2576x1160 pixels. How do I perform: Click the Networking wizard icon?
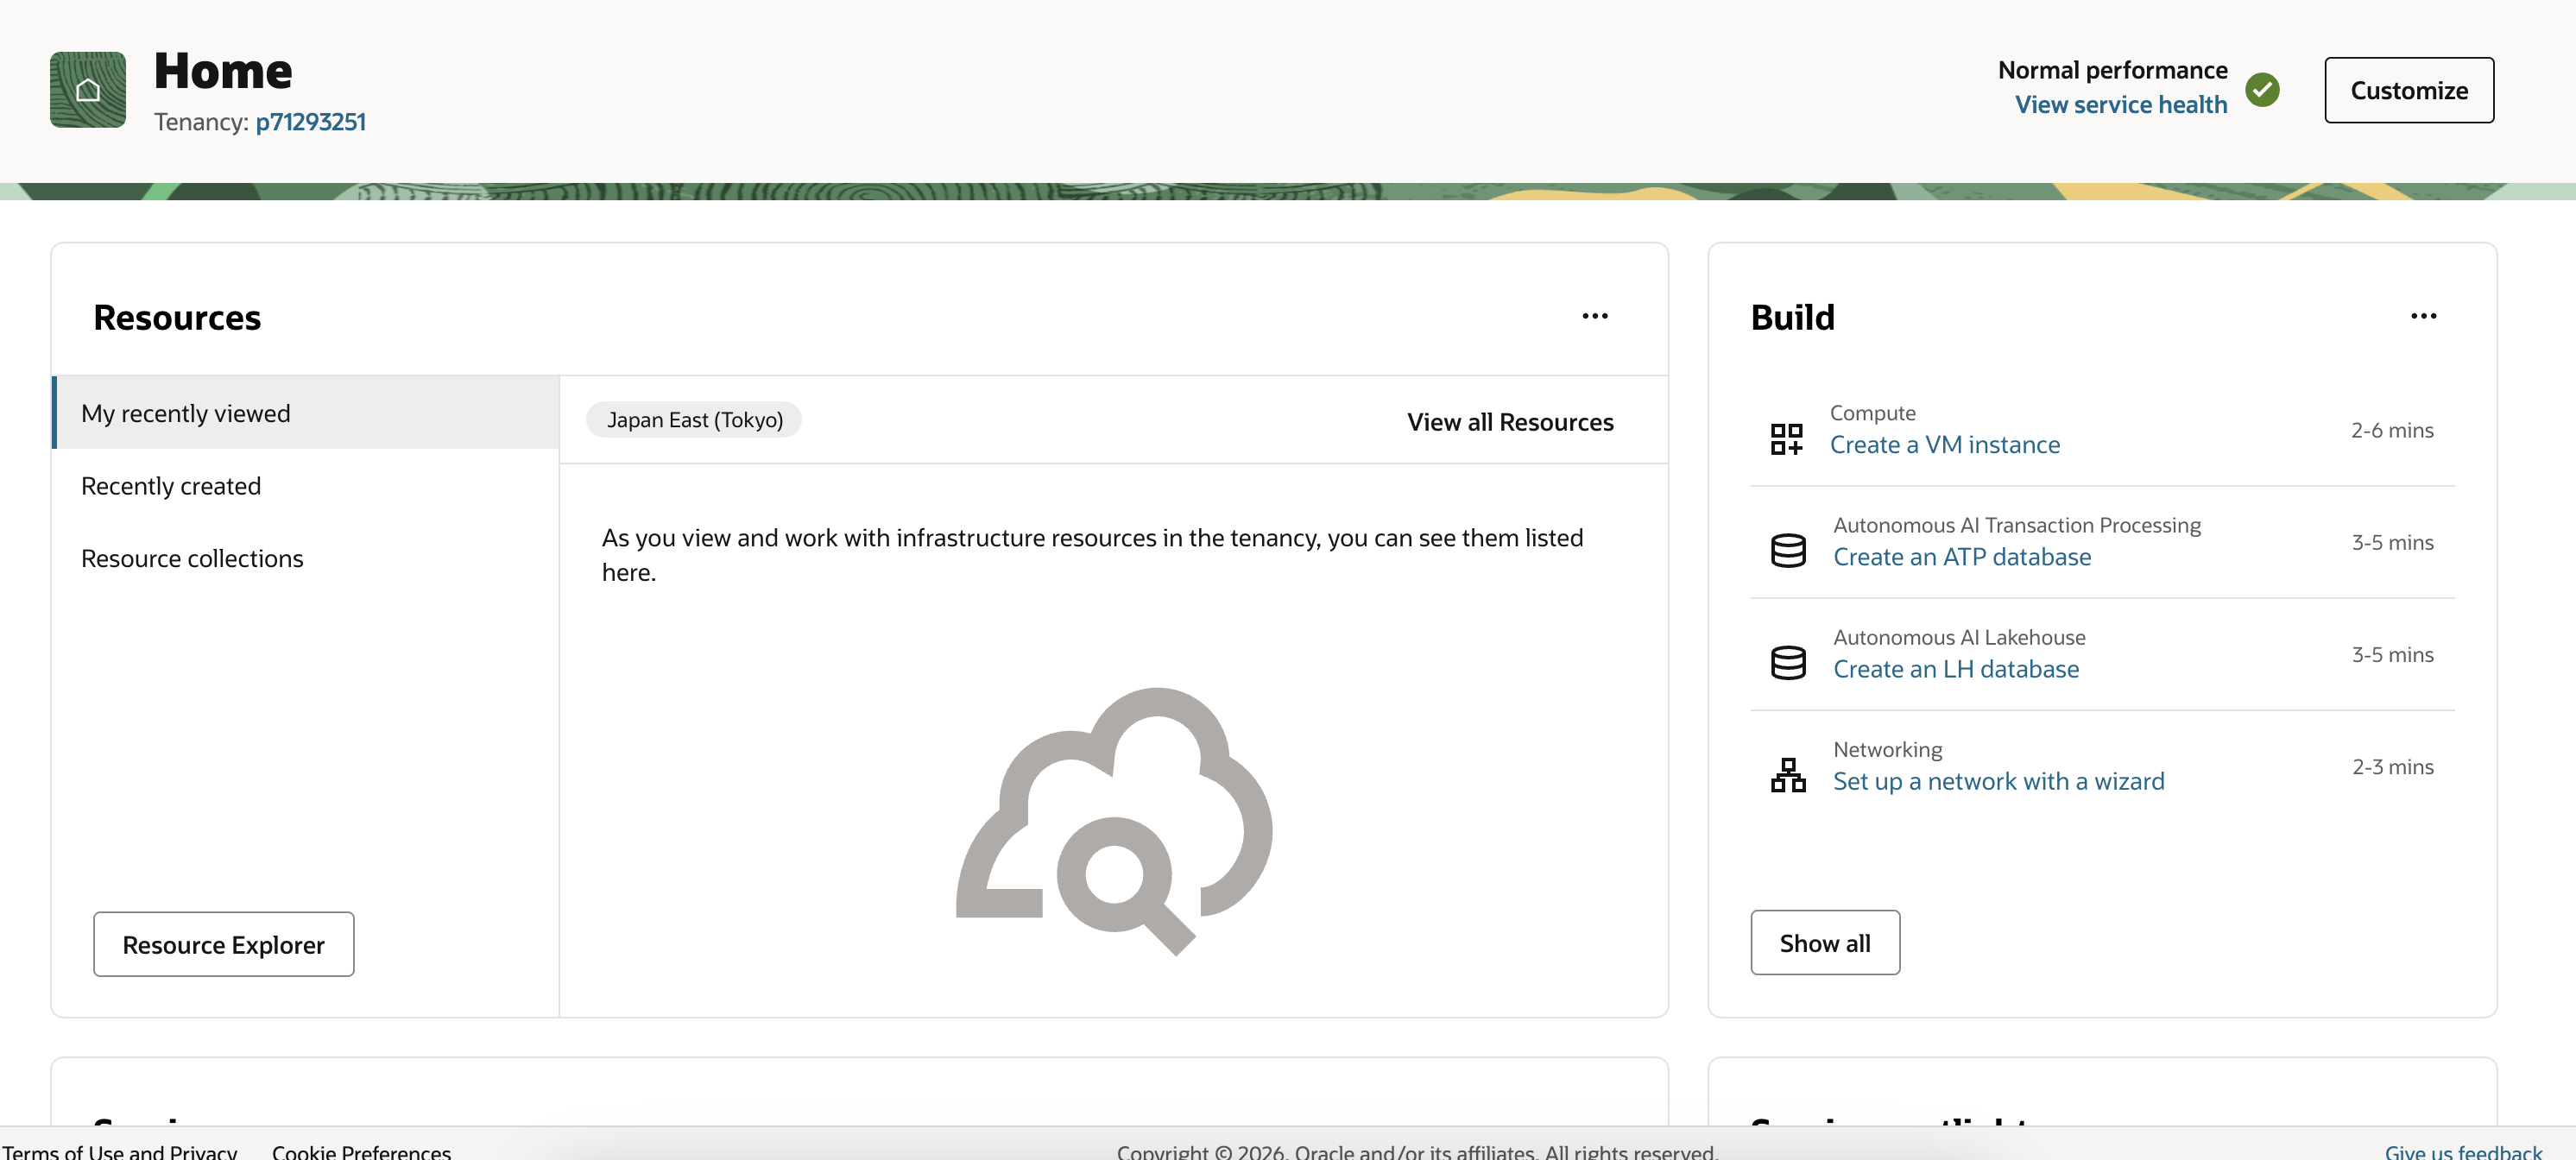(x=1788, y=775)
